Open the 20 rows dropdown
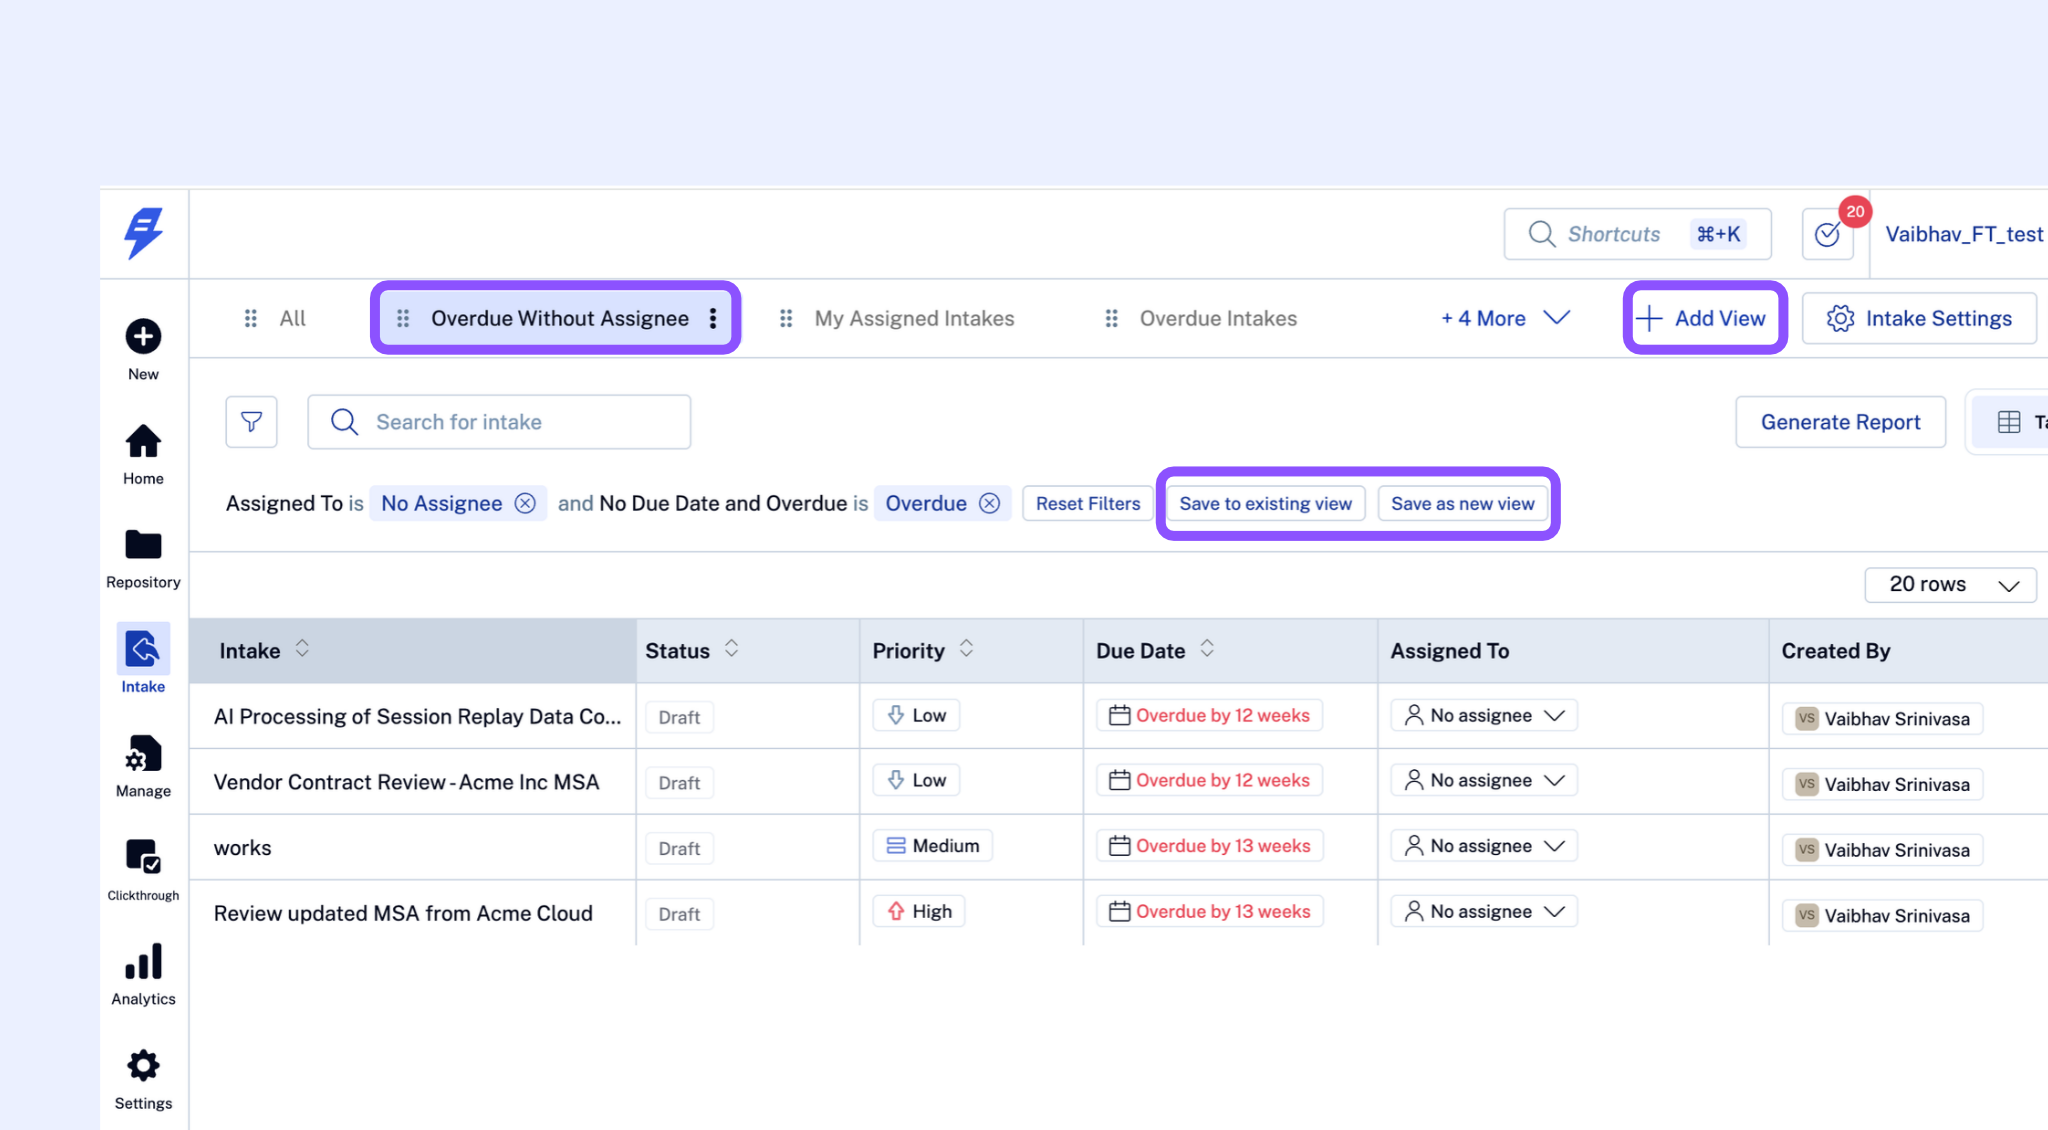The image size is (2048, 1130). point(1950,584)
